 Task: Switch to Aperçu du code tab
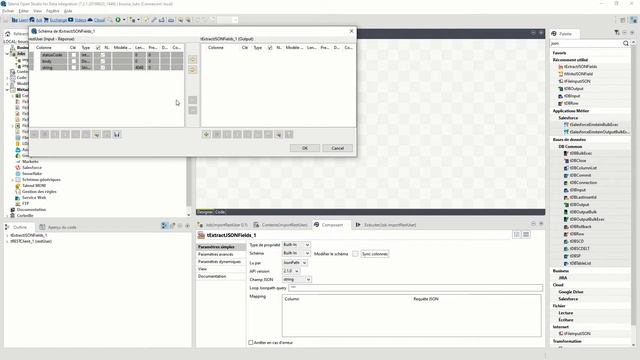click(58, 227)
